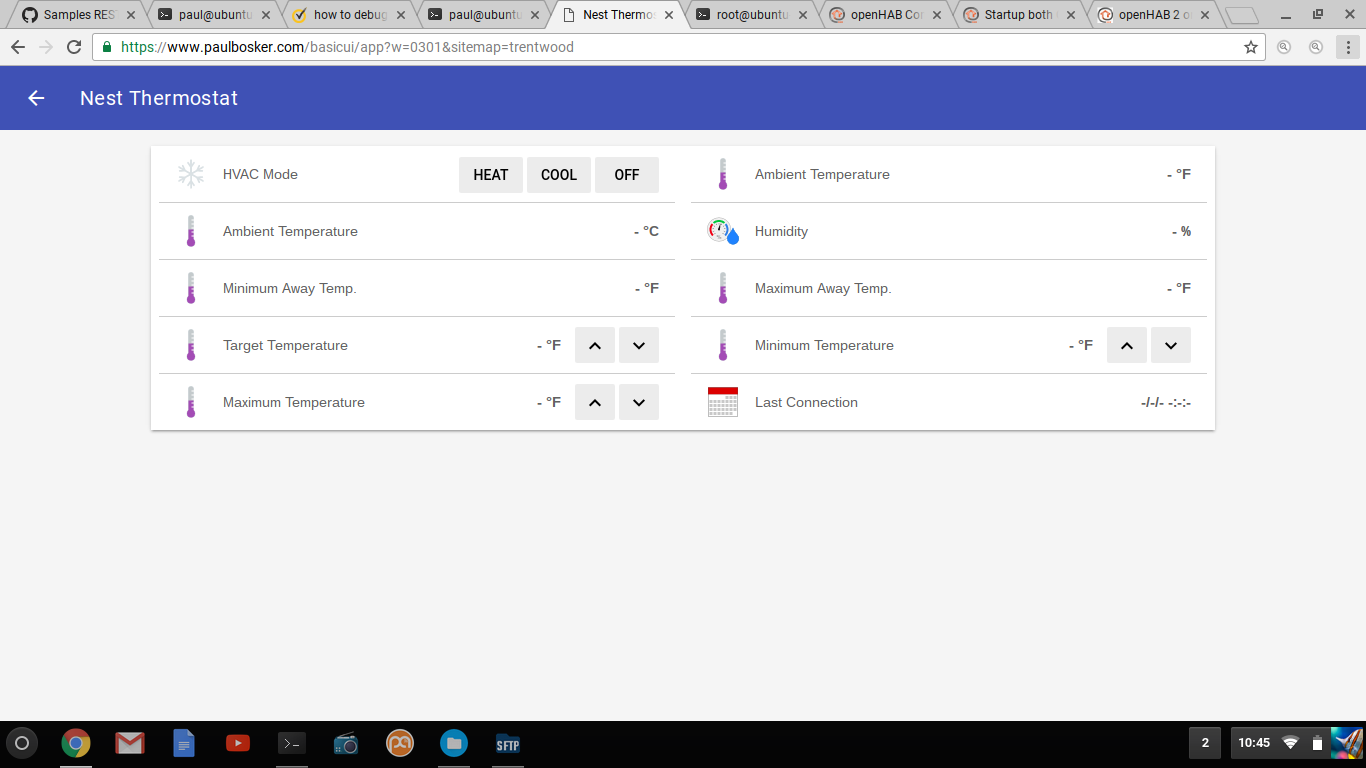1366x768 pixels.
Task: Click the Humidity gauge icon
Action: tap(722, 232)
